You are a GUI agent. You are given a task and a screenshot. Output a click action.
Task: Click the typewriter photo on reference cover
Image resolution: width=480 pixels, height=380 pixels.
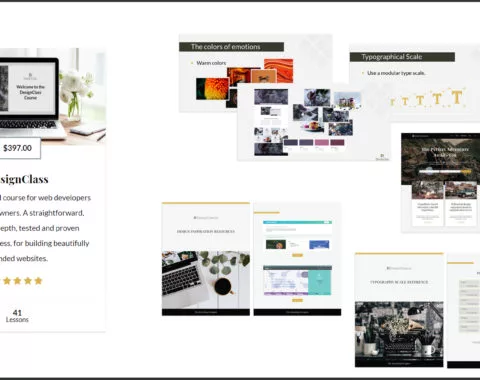point(399,329)
